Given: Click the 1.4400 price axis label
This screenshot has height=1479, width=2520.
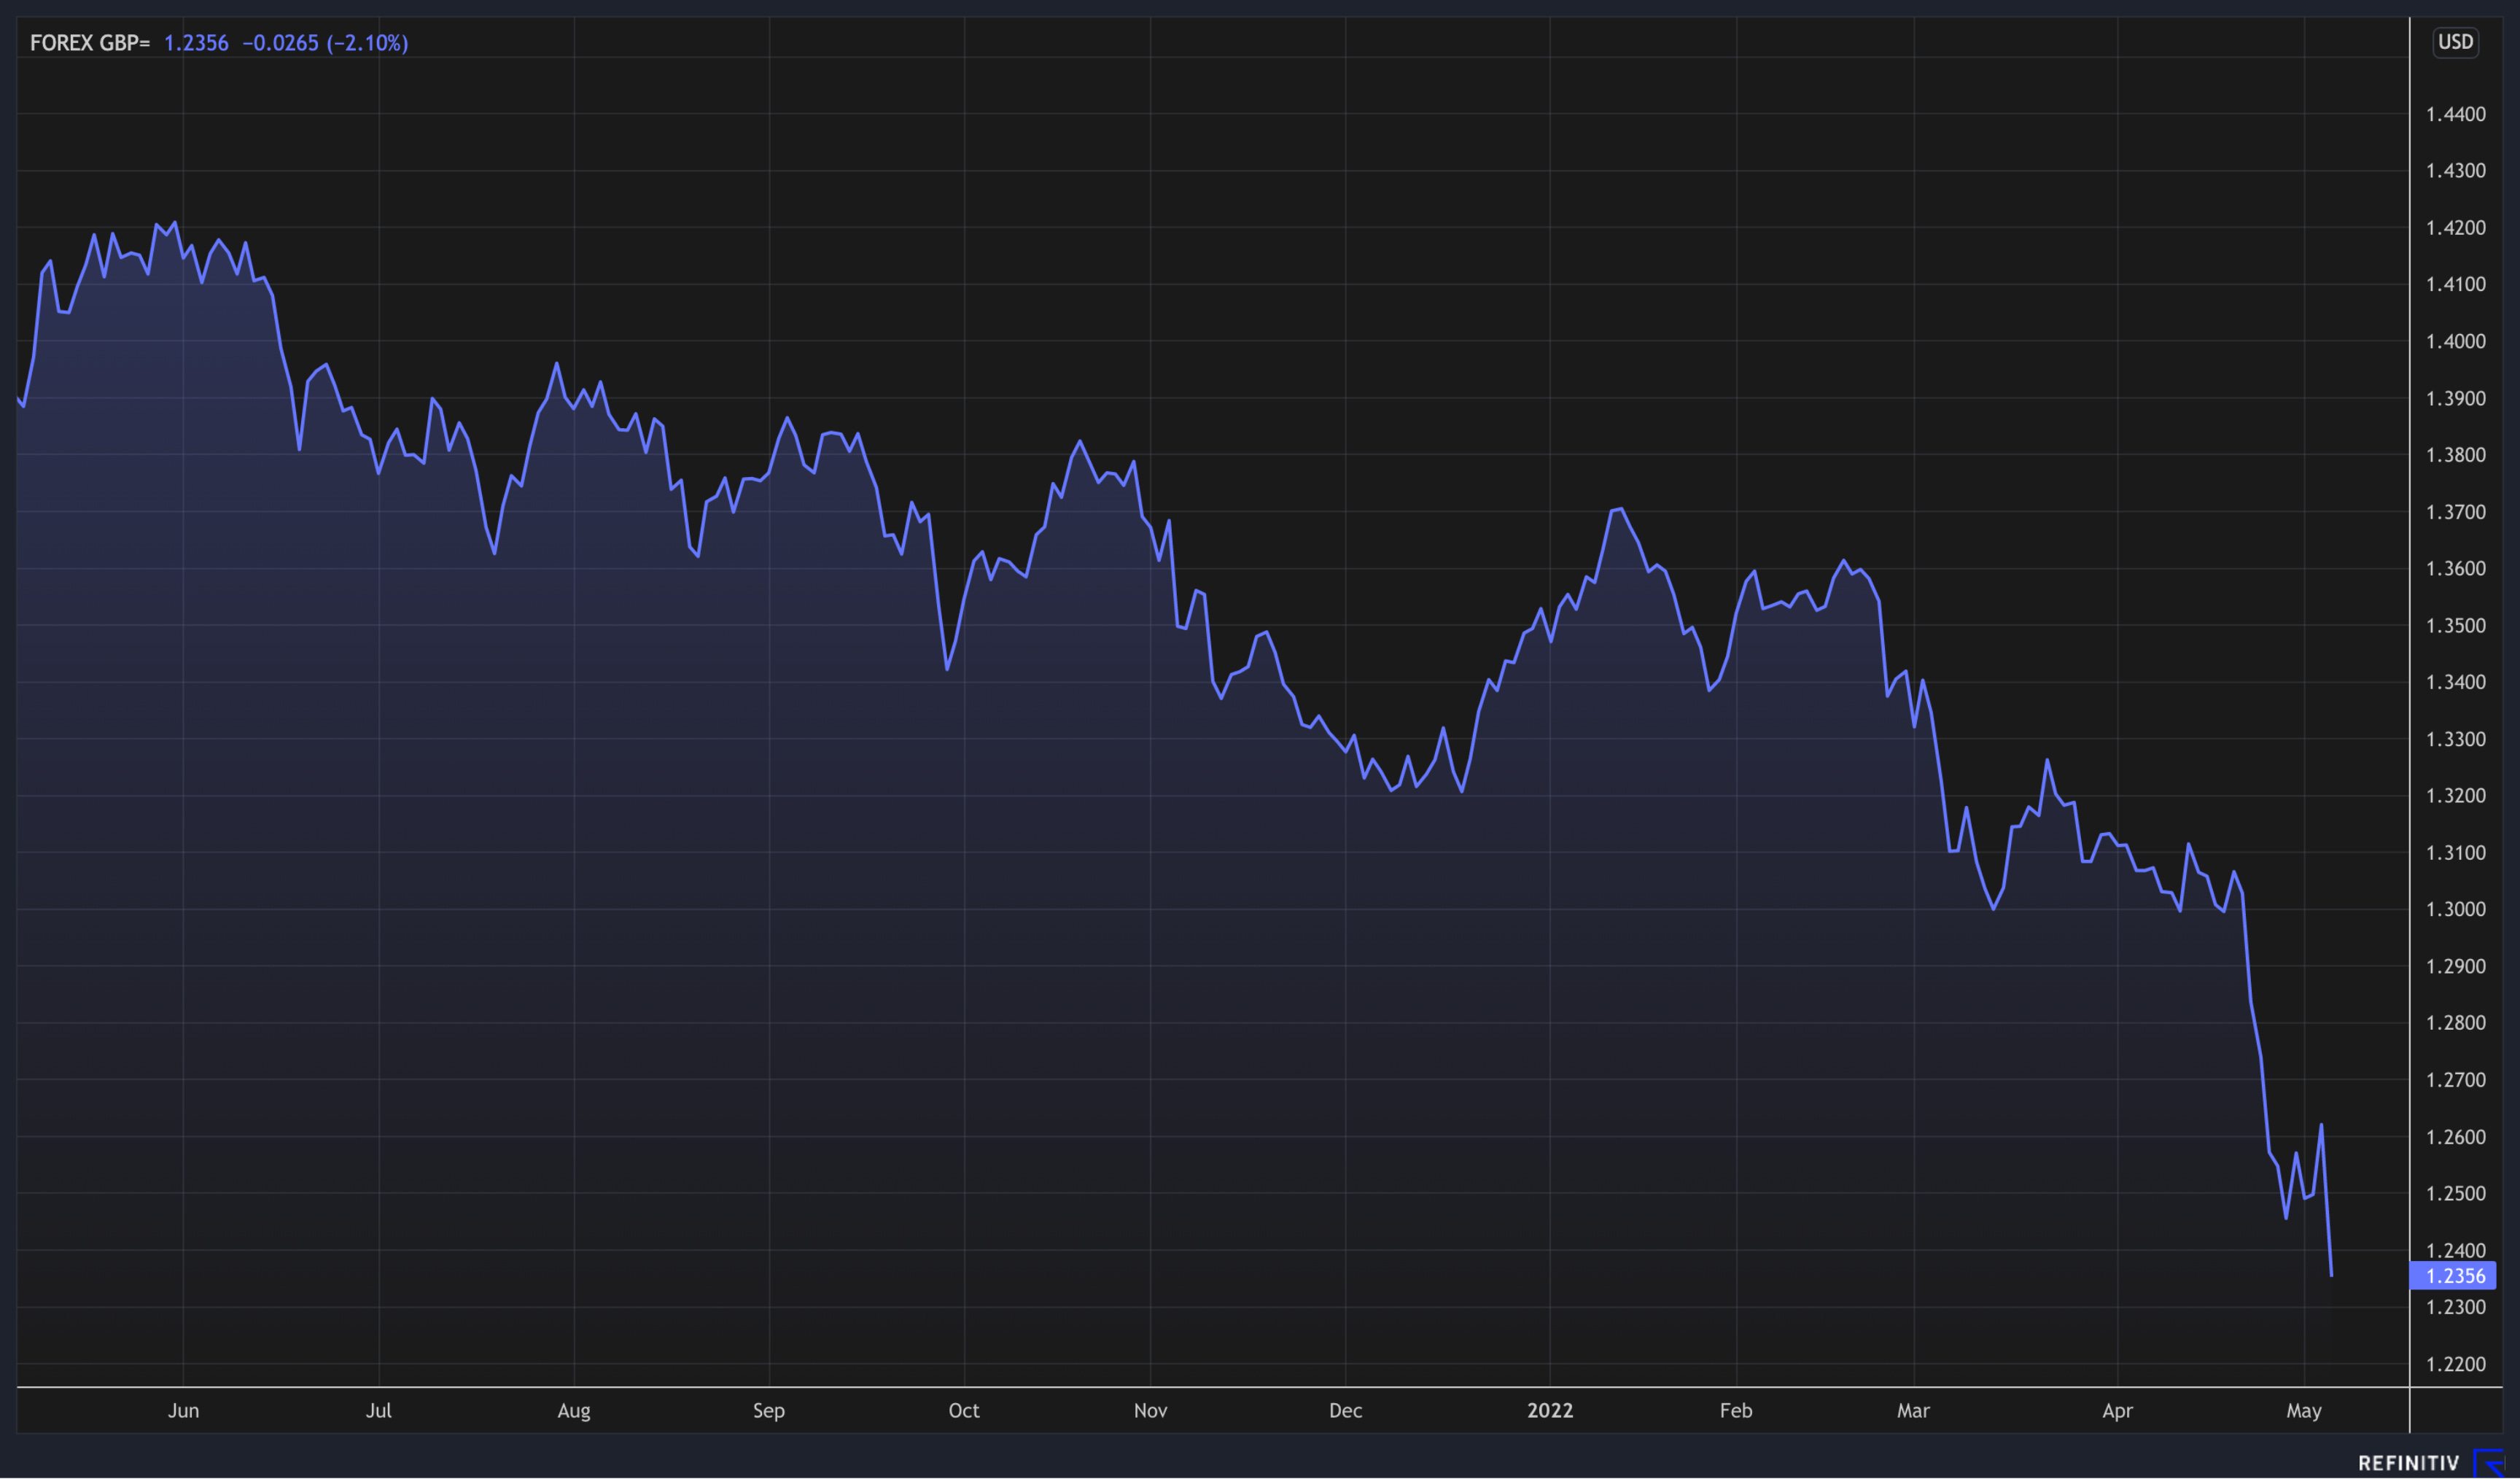Looking at the screenshot, I should (2456, 114).
